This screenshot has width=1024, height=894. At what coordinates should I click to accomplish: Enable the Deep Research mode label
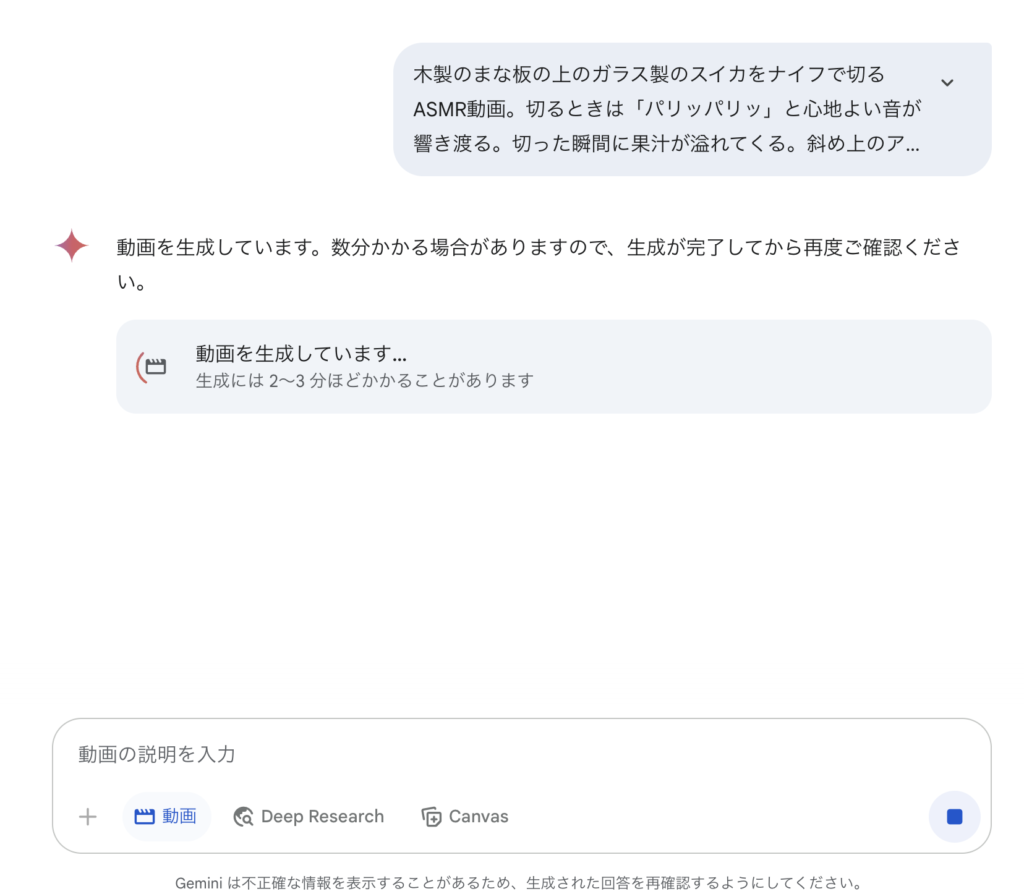point(322,816)
